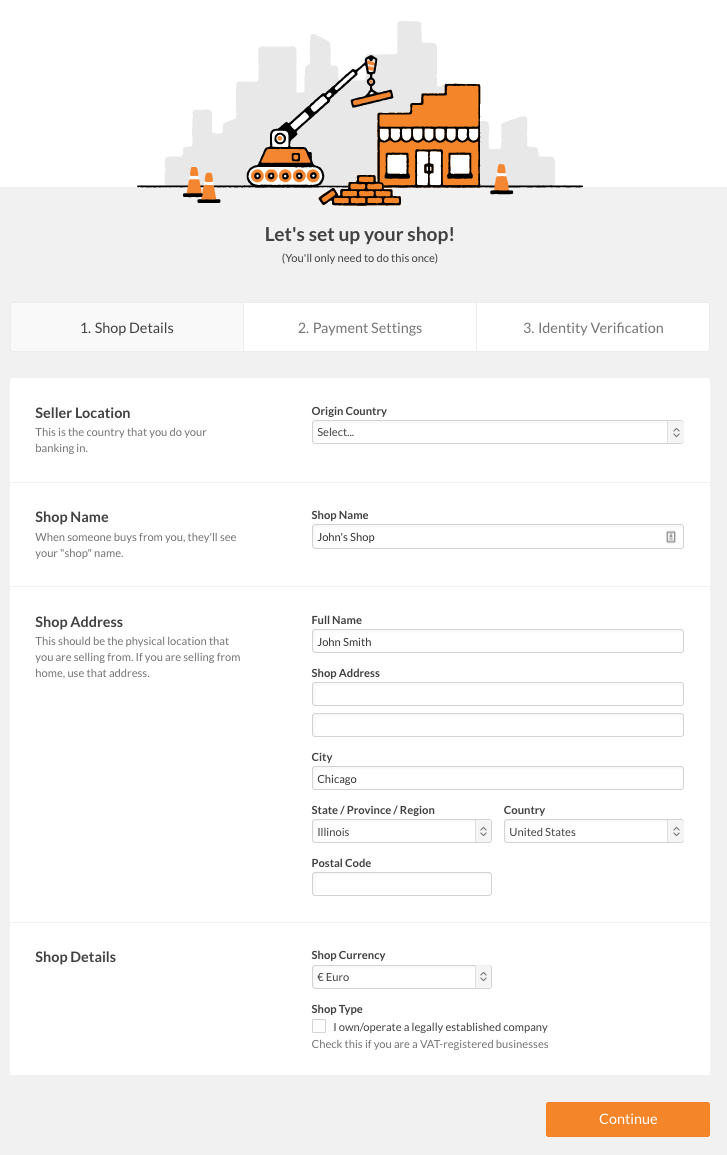Open the Origin Country dropdown

[497, 432]
